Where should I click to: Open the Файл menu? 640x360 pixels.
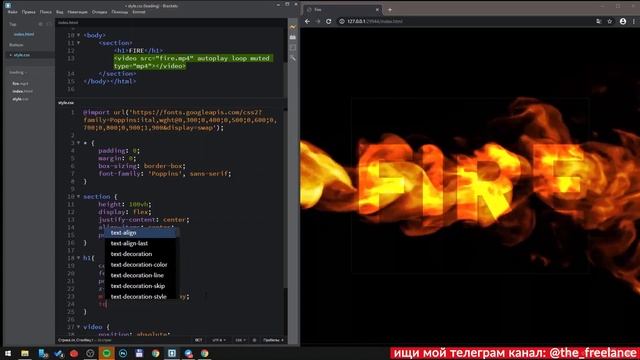click(x=13, y=12)
